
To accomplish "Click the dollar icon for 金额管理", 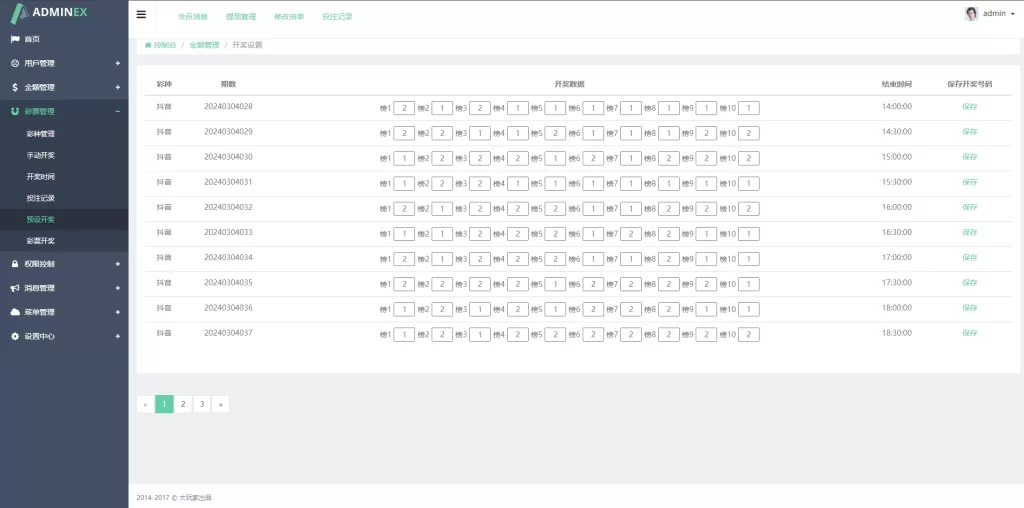I will [x=15, y=87].
